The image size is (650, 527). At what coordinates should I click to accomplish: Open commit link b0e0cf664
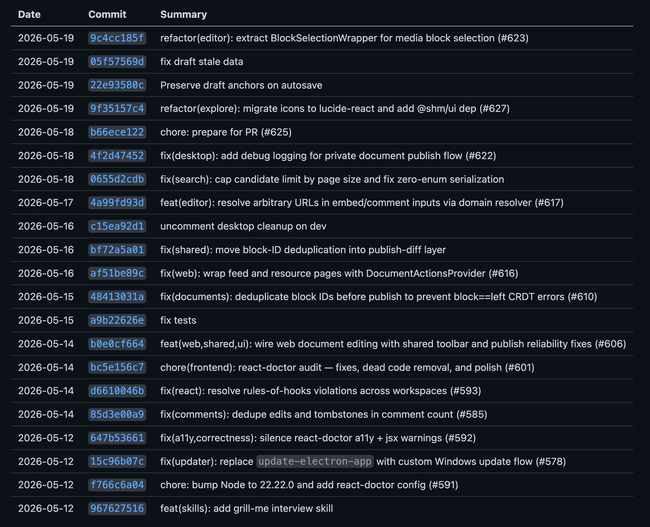(x=117, y=344)
